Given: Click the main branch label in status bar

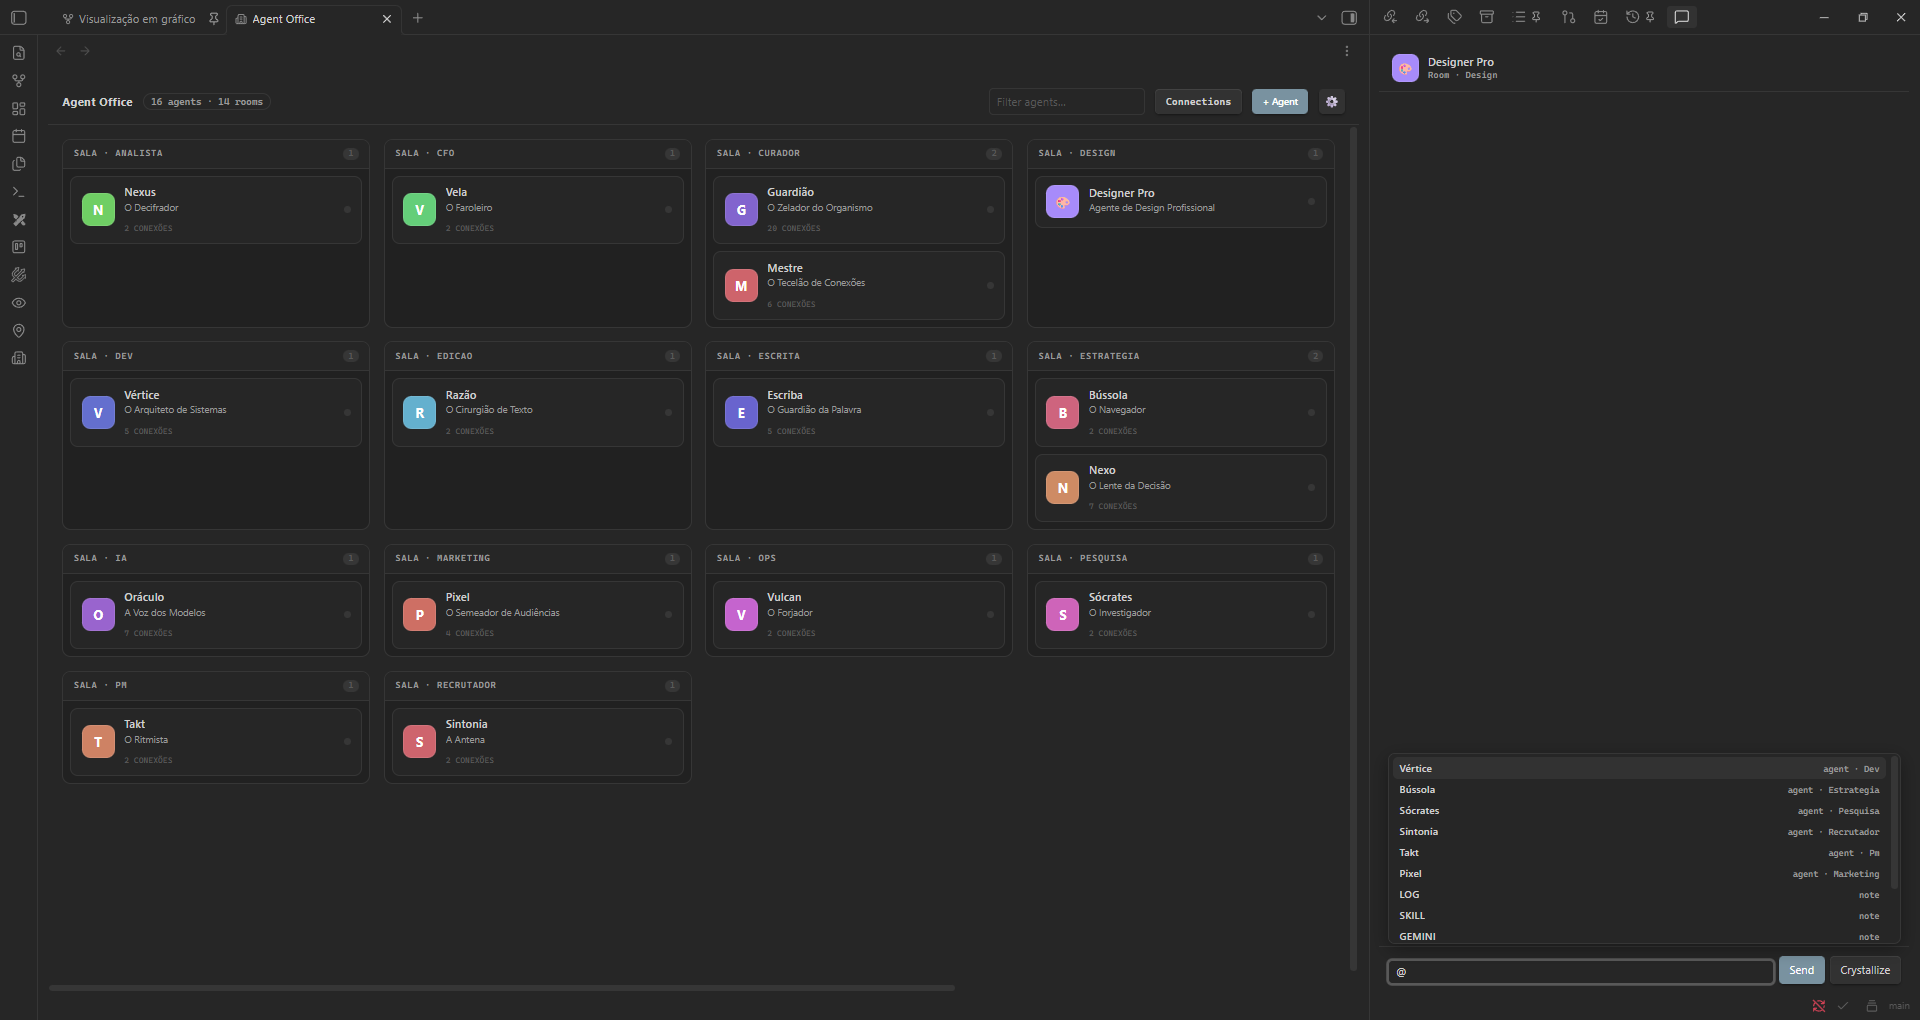Looking at the screenshot, I should [x=1899, y=1006].
